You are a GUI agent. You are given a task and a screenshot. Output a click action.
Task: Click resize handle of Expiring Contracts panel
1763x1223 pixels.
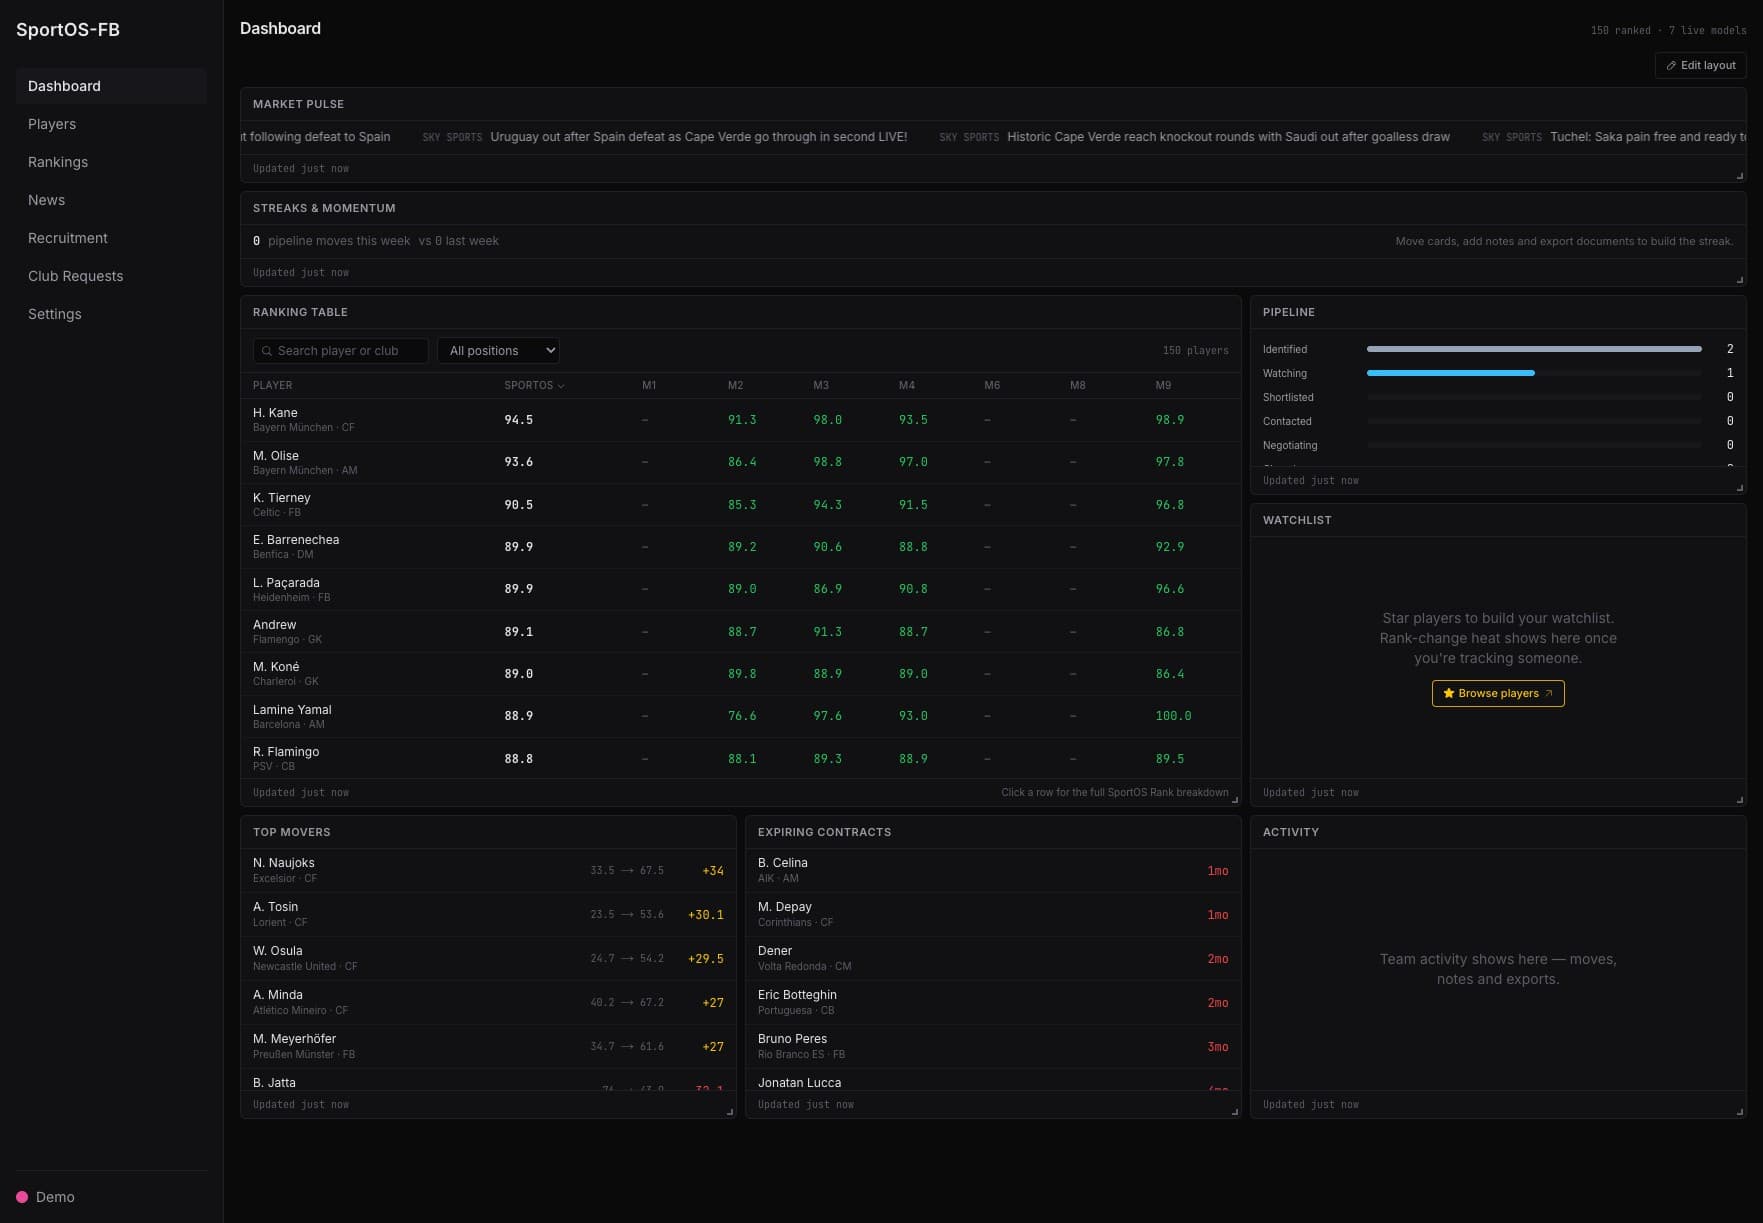[x=1235, y=1112]
